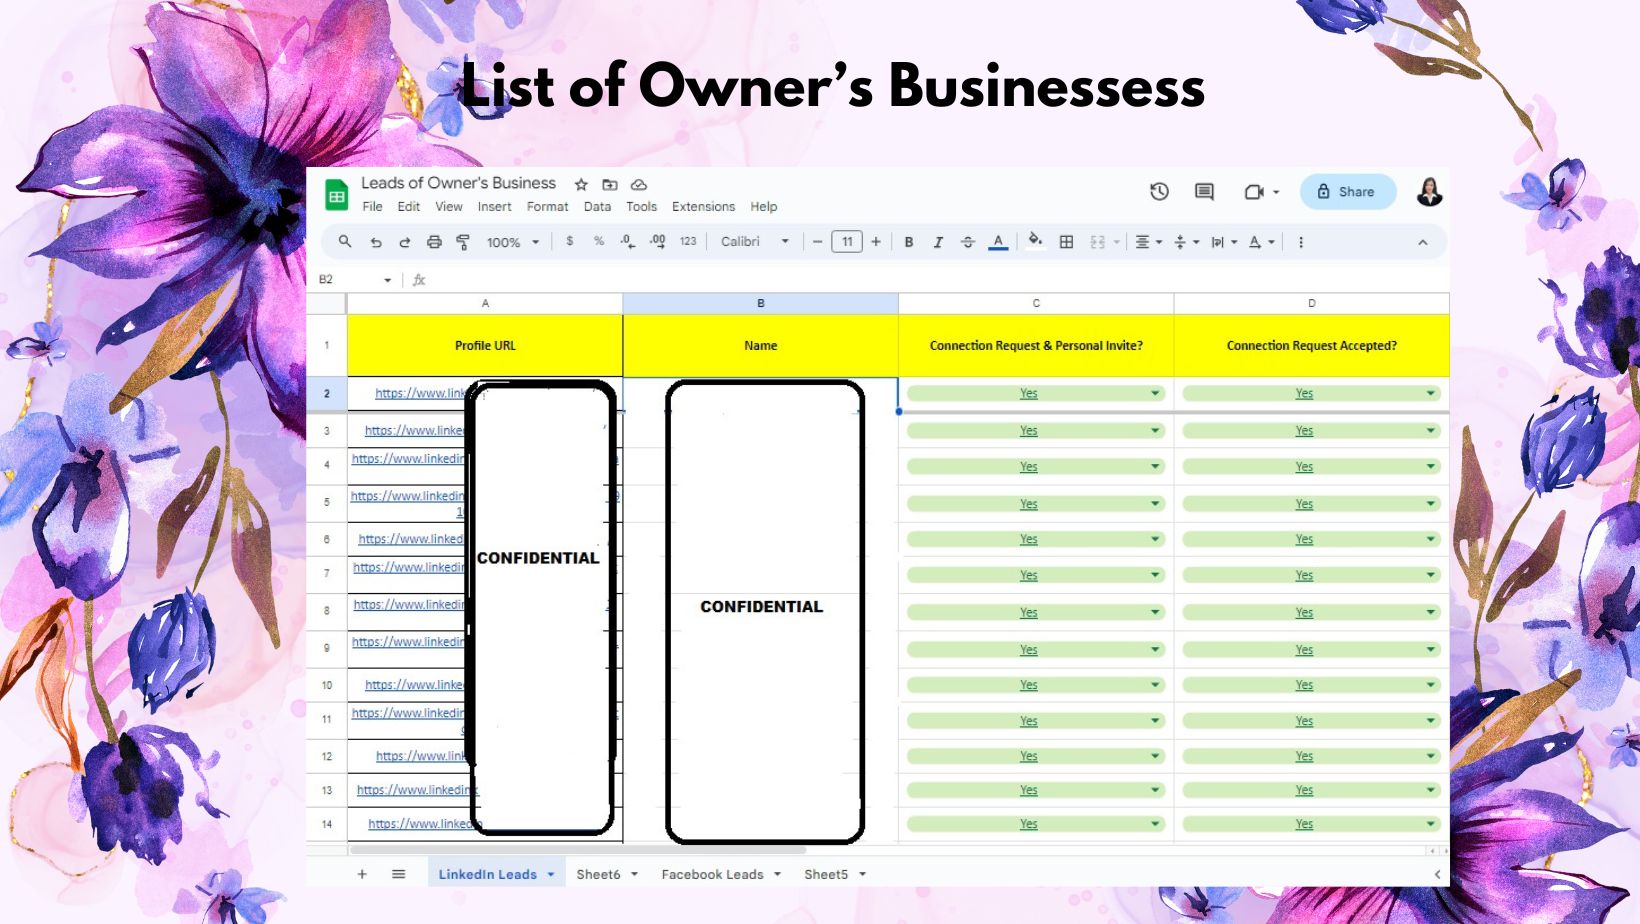Open the Data menu

click(x=597, y=207)
